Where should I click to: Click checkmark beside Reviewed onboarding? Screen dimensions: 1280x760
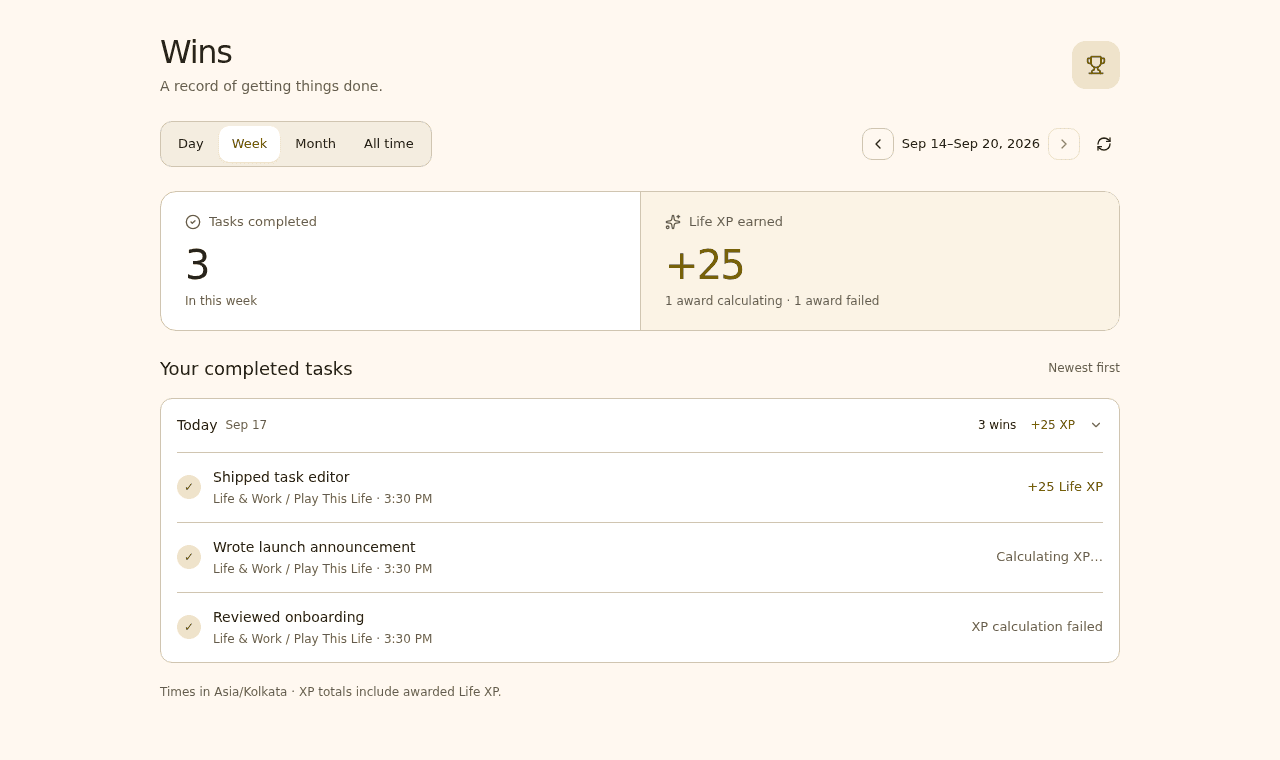click(189, 627)
